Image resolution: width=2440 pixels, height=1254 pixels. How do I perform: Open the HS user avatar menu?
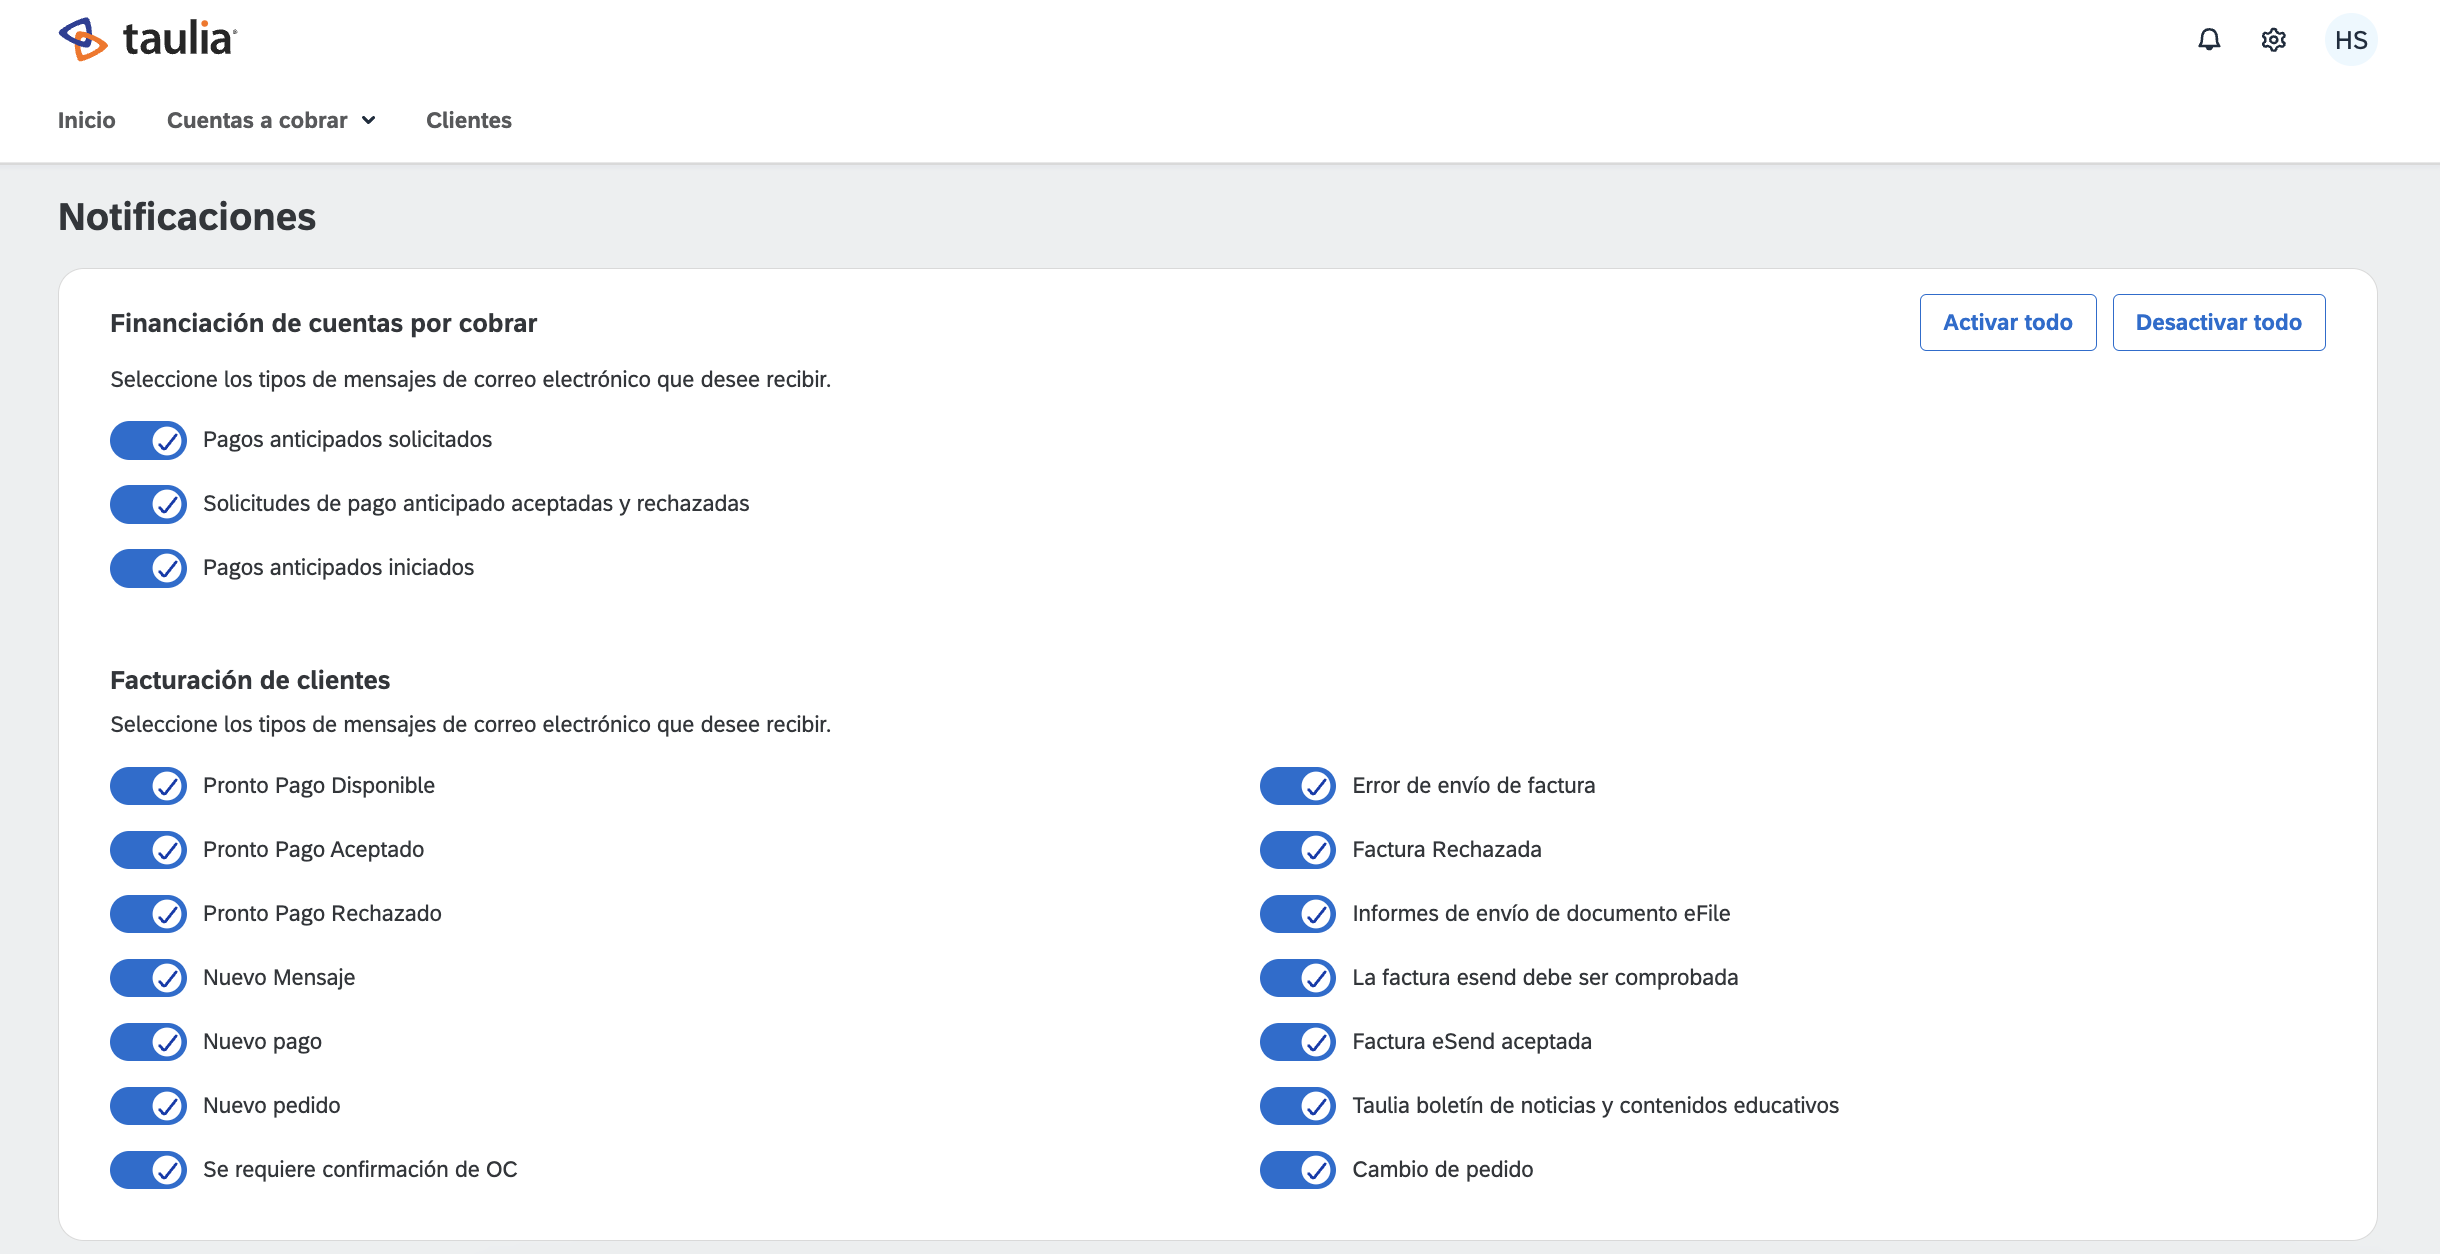coord(2351,40)
